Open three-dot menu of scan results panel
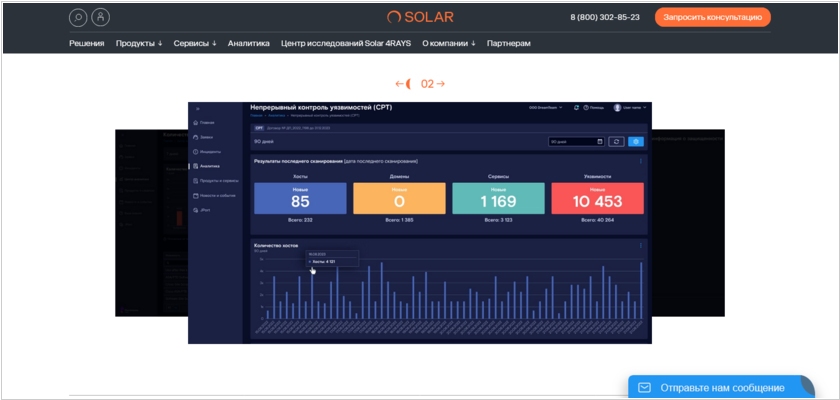840x400 pixels. 641,161
